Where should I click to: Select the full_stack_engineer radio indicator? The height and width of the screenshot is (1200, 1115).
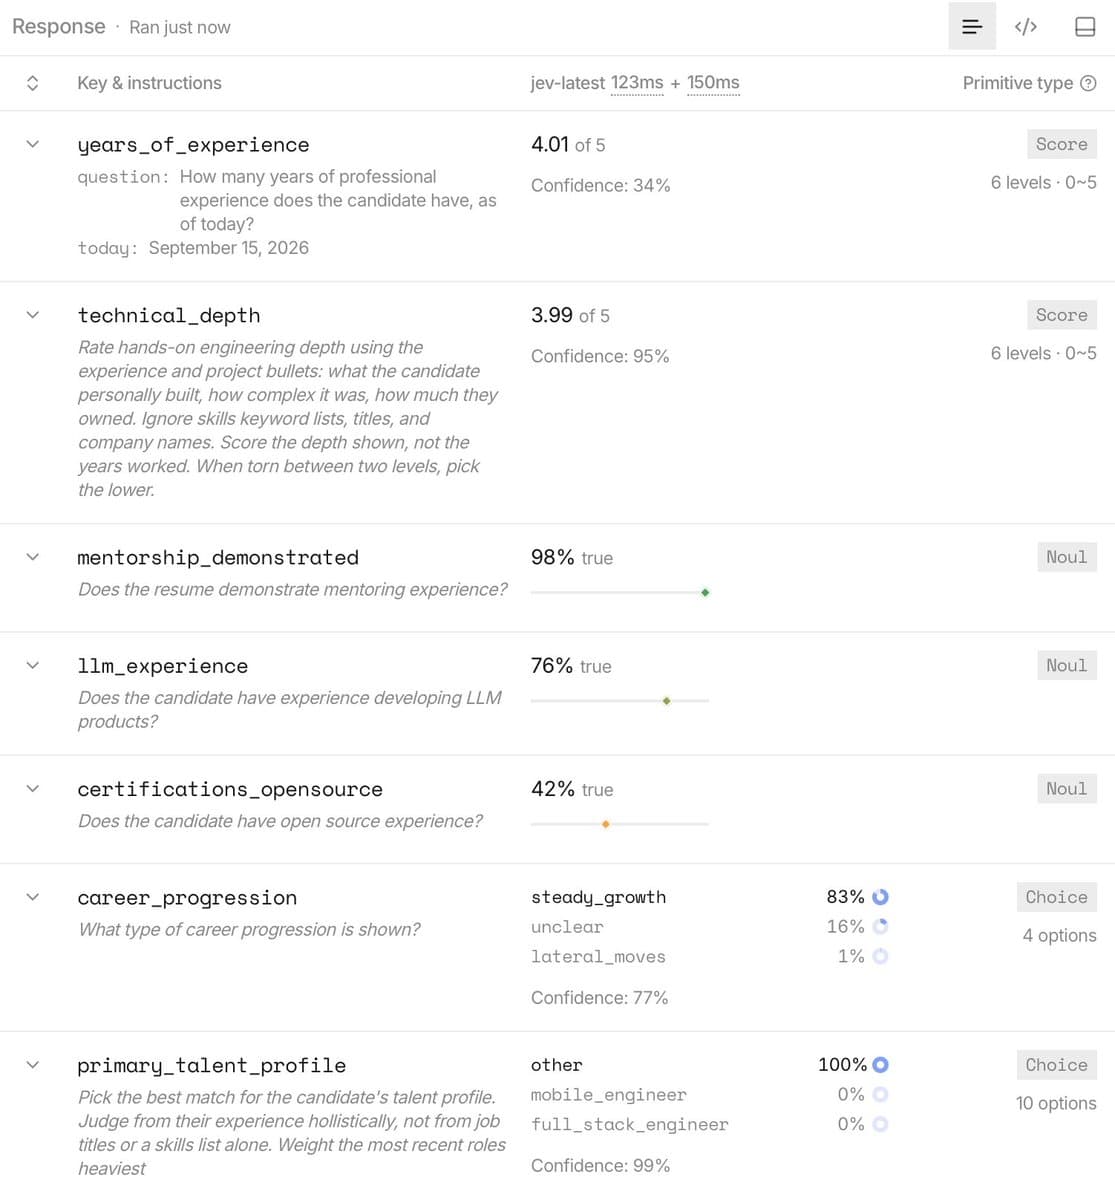[x=880, y=1124]
